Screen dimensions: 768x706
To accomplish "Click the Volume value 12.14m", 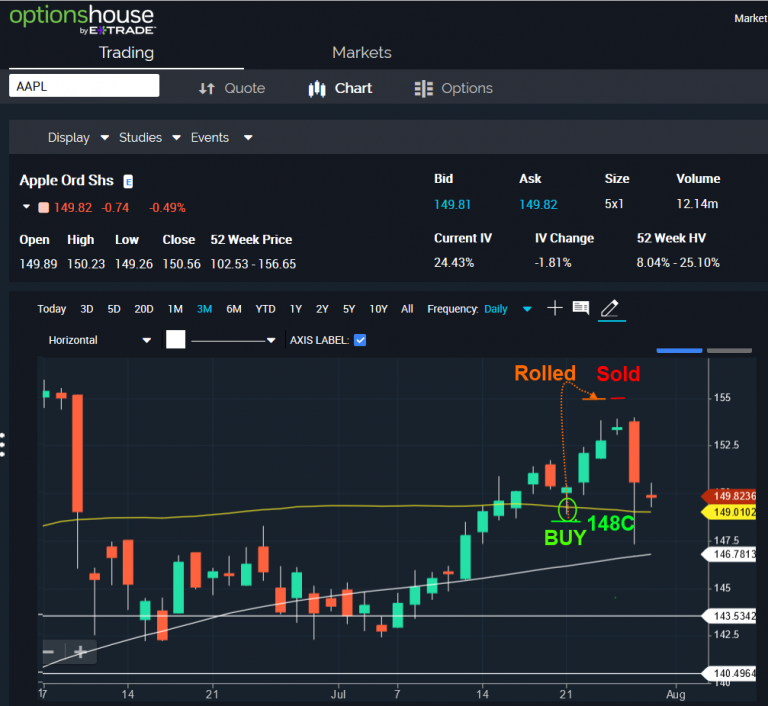I will pos(697,204).
